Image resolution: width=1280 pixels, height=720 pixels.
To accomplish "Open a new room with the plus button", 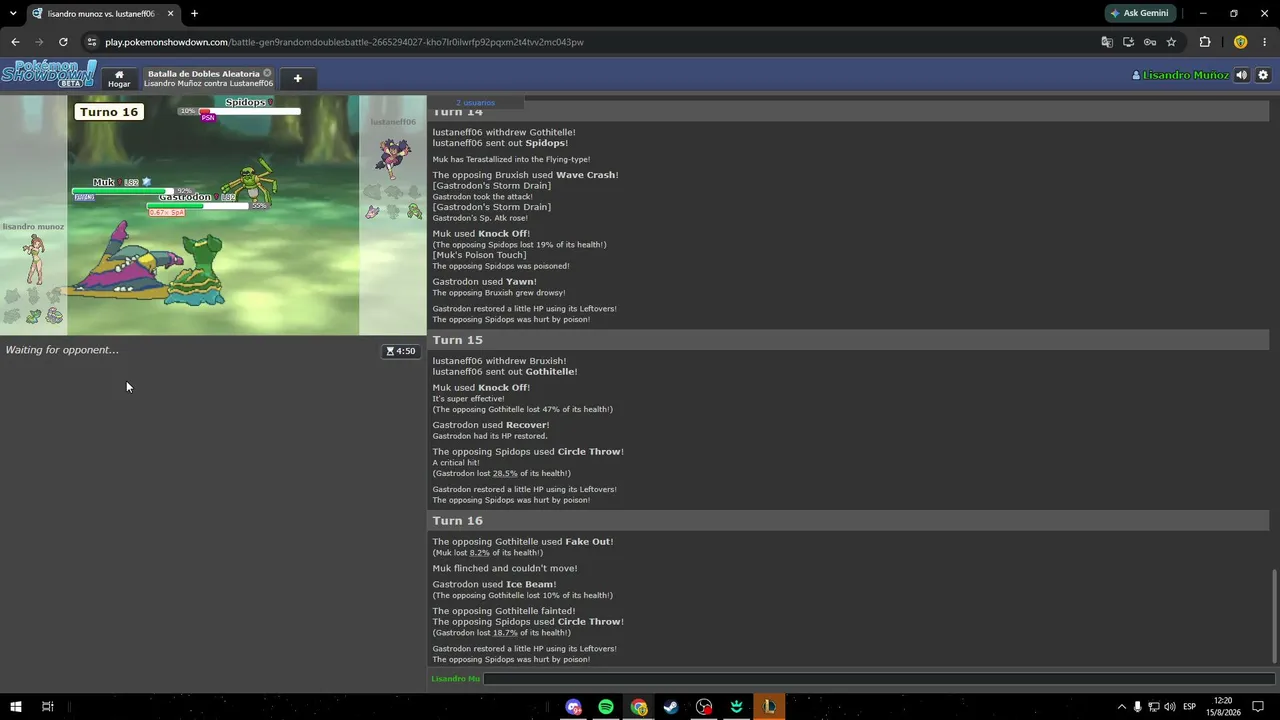I will [297, 78].
